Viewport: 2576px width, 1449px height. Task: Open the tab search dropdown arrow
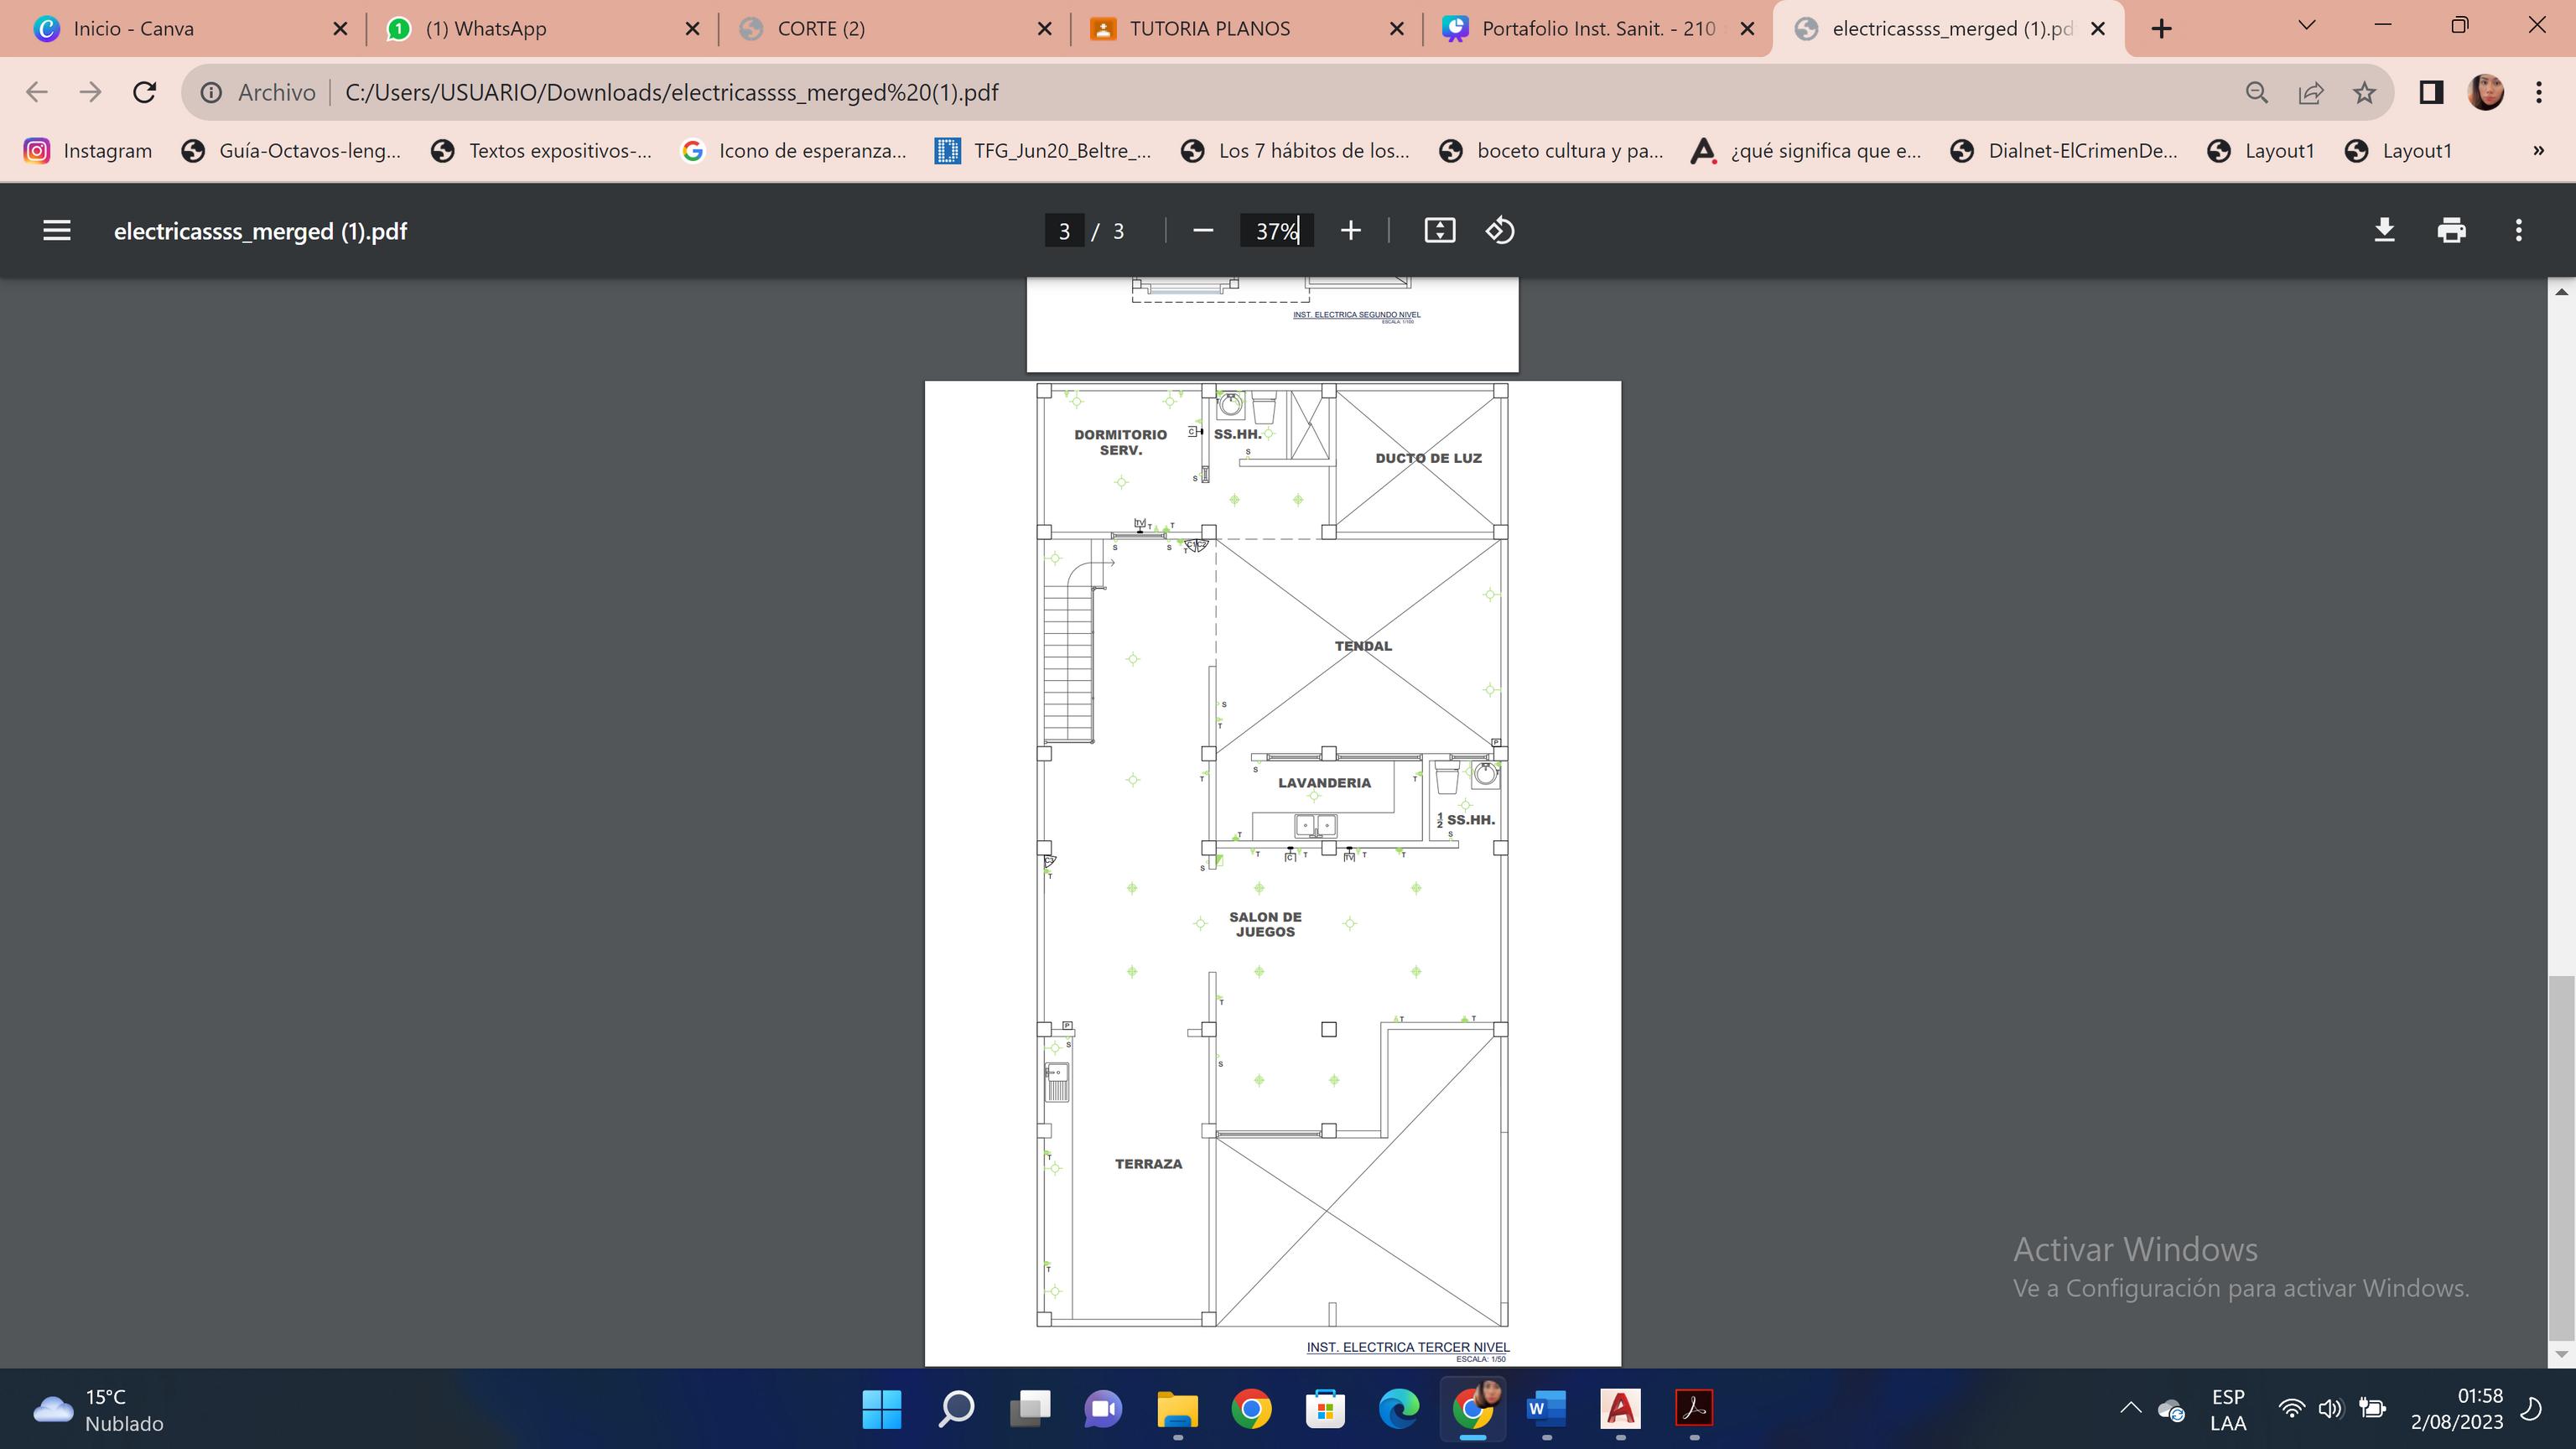click(x=2307, y=26)
